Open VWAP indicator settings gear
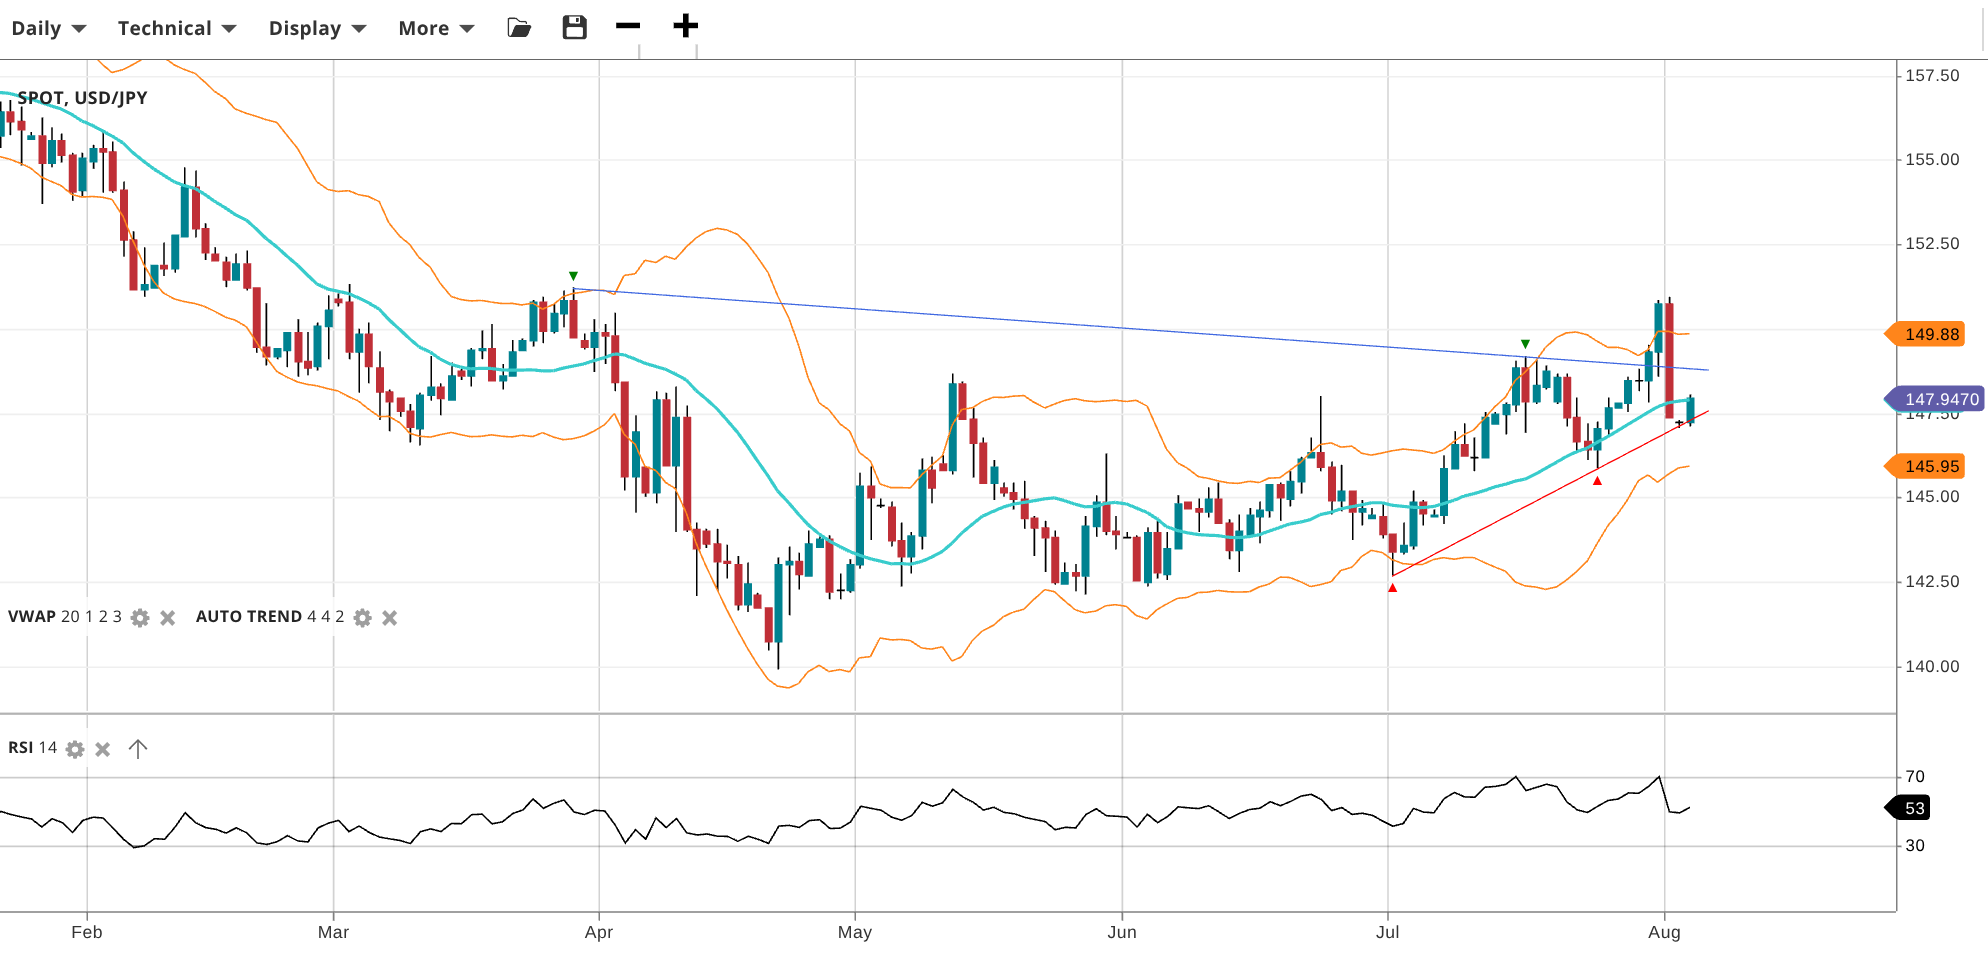 [140, 618]
